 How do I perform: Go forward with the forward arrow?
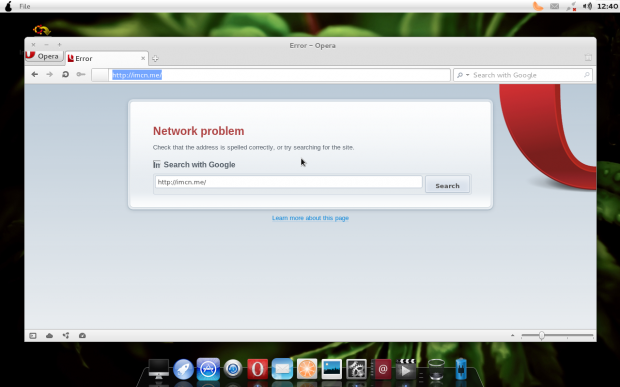pyautogui.click(x=49, y=74)
